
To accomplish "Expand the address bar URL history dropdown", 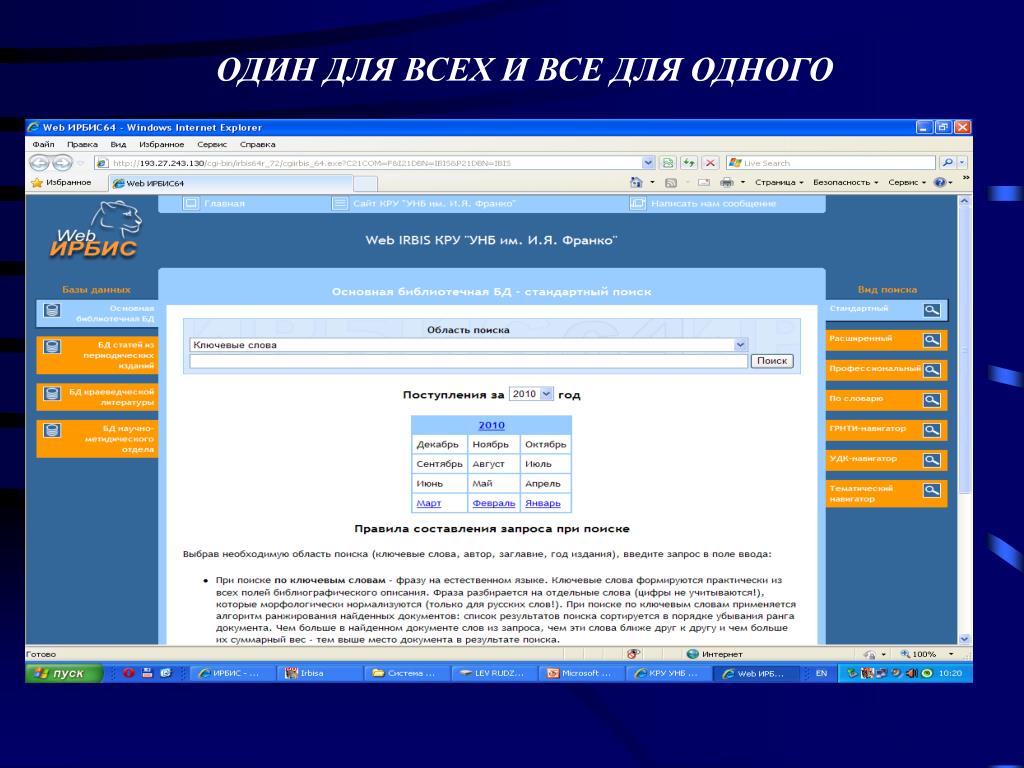I will click(x=648, y=163).
